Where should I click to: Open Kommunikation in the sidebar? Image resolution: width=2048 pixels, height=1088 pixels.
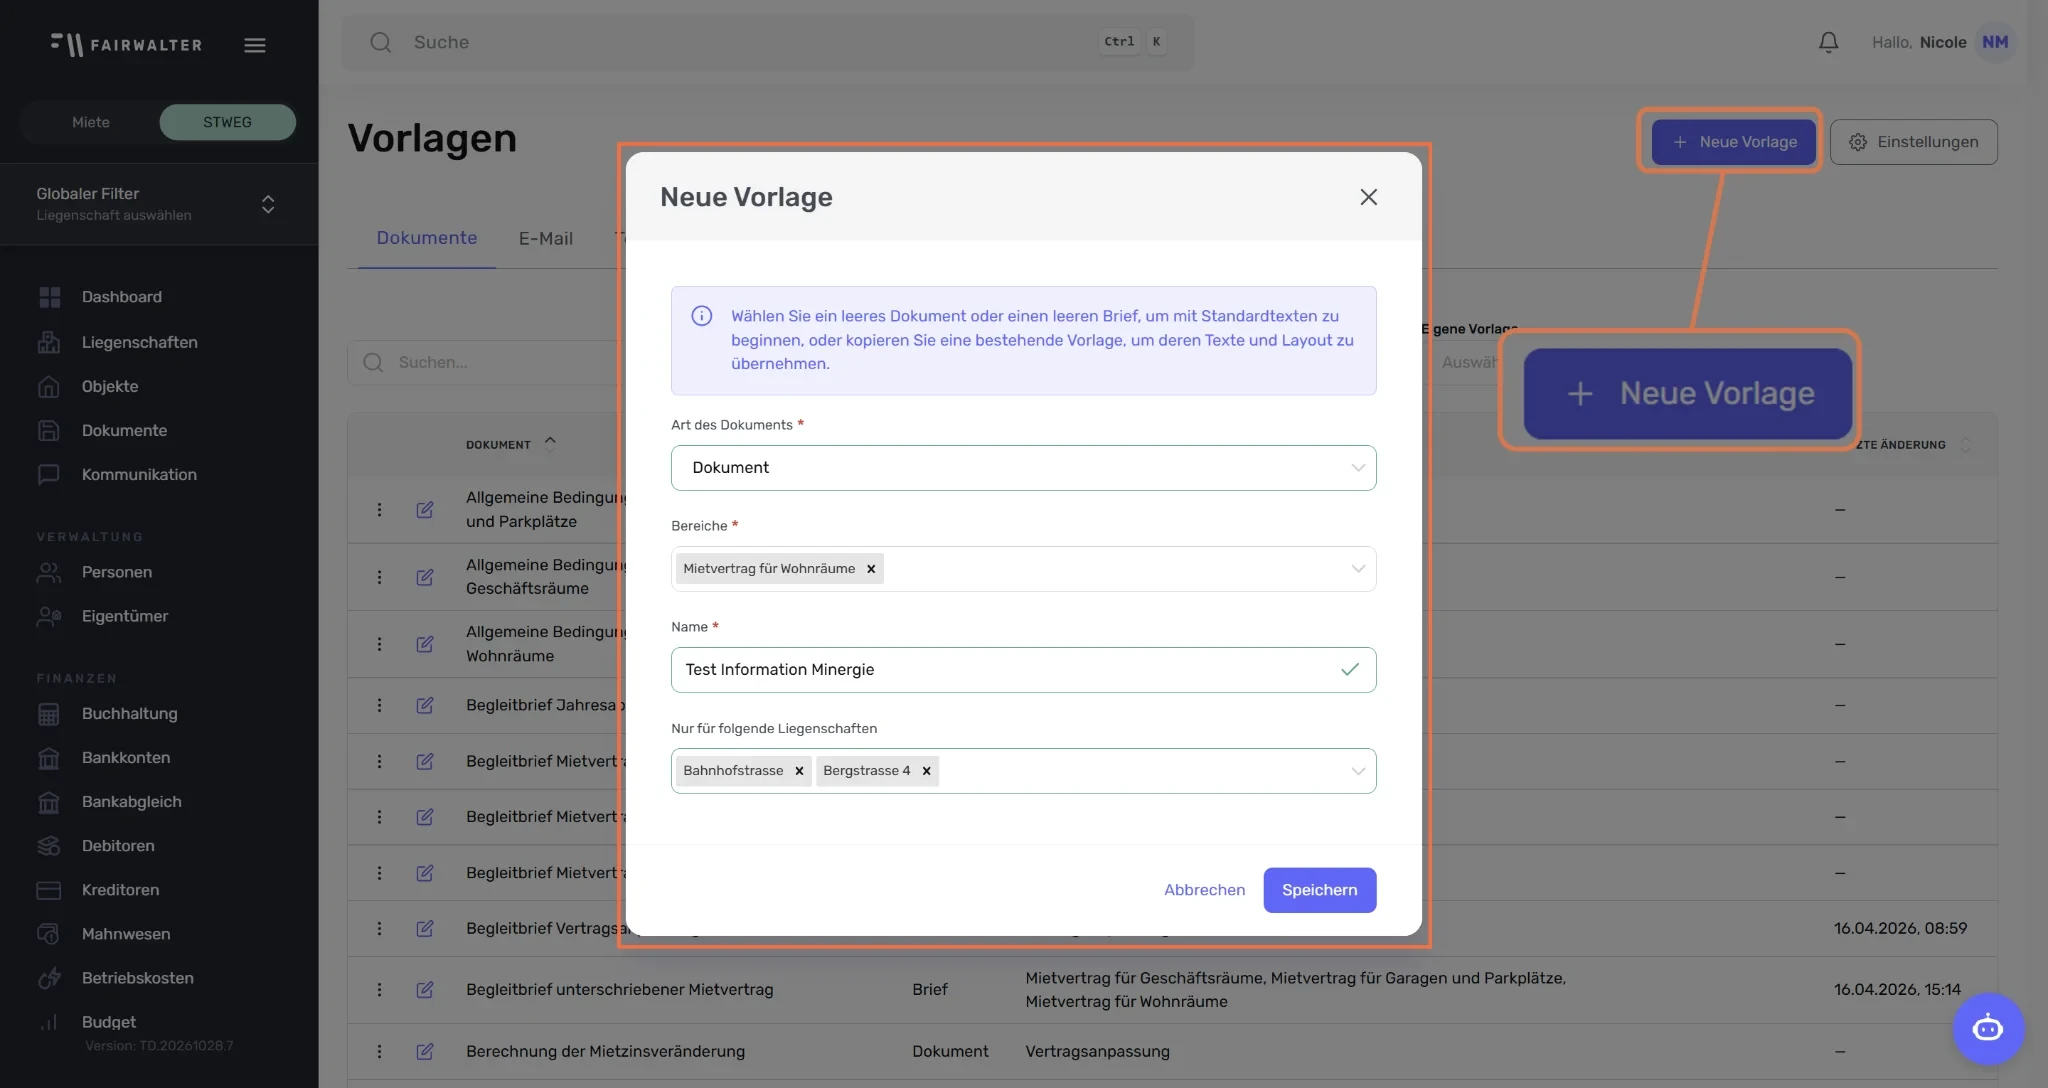tap(139, 474)
